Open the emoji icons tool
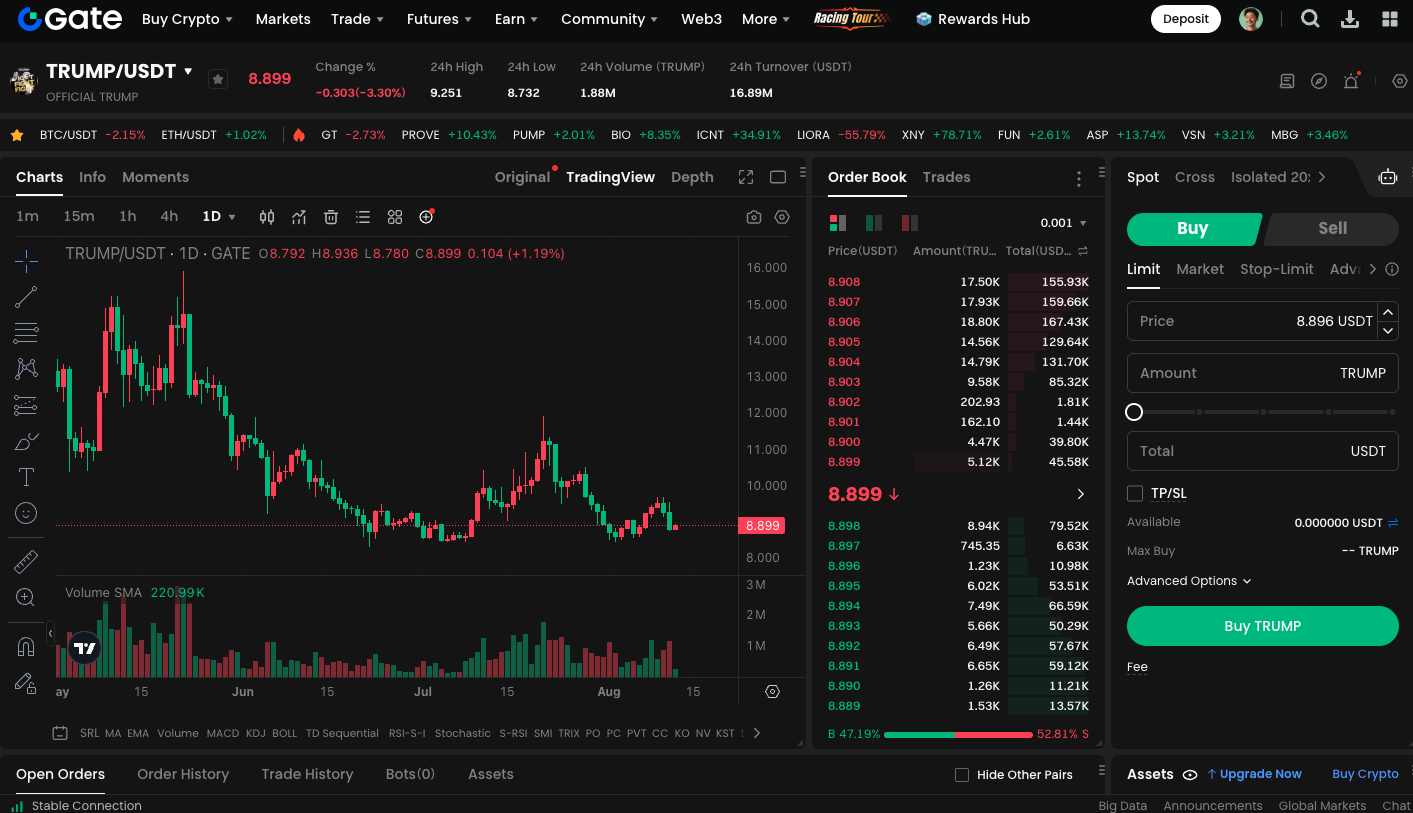Screen dimensions: 1413x813 (26, 513)
